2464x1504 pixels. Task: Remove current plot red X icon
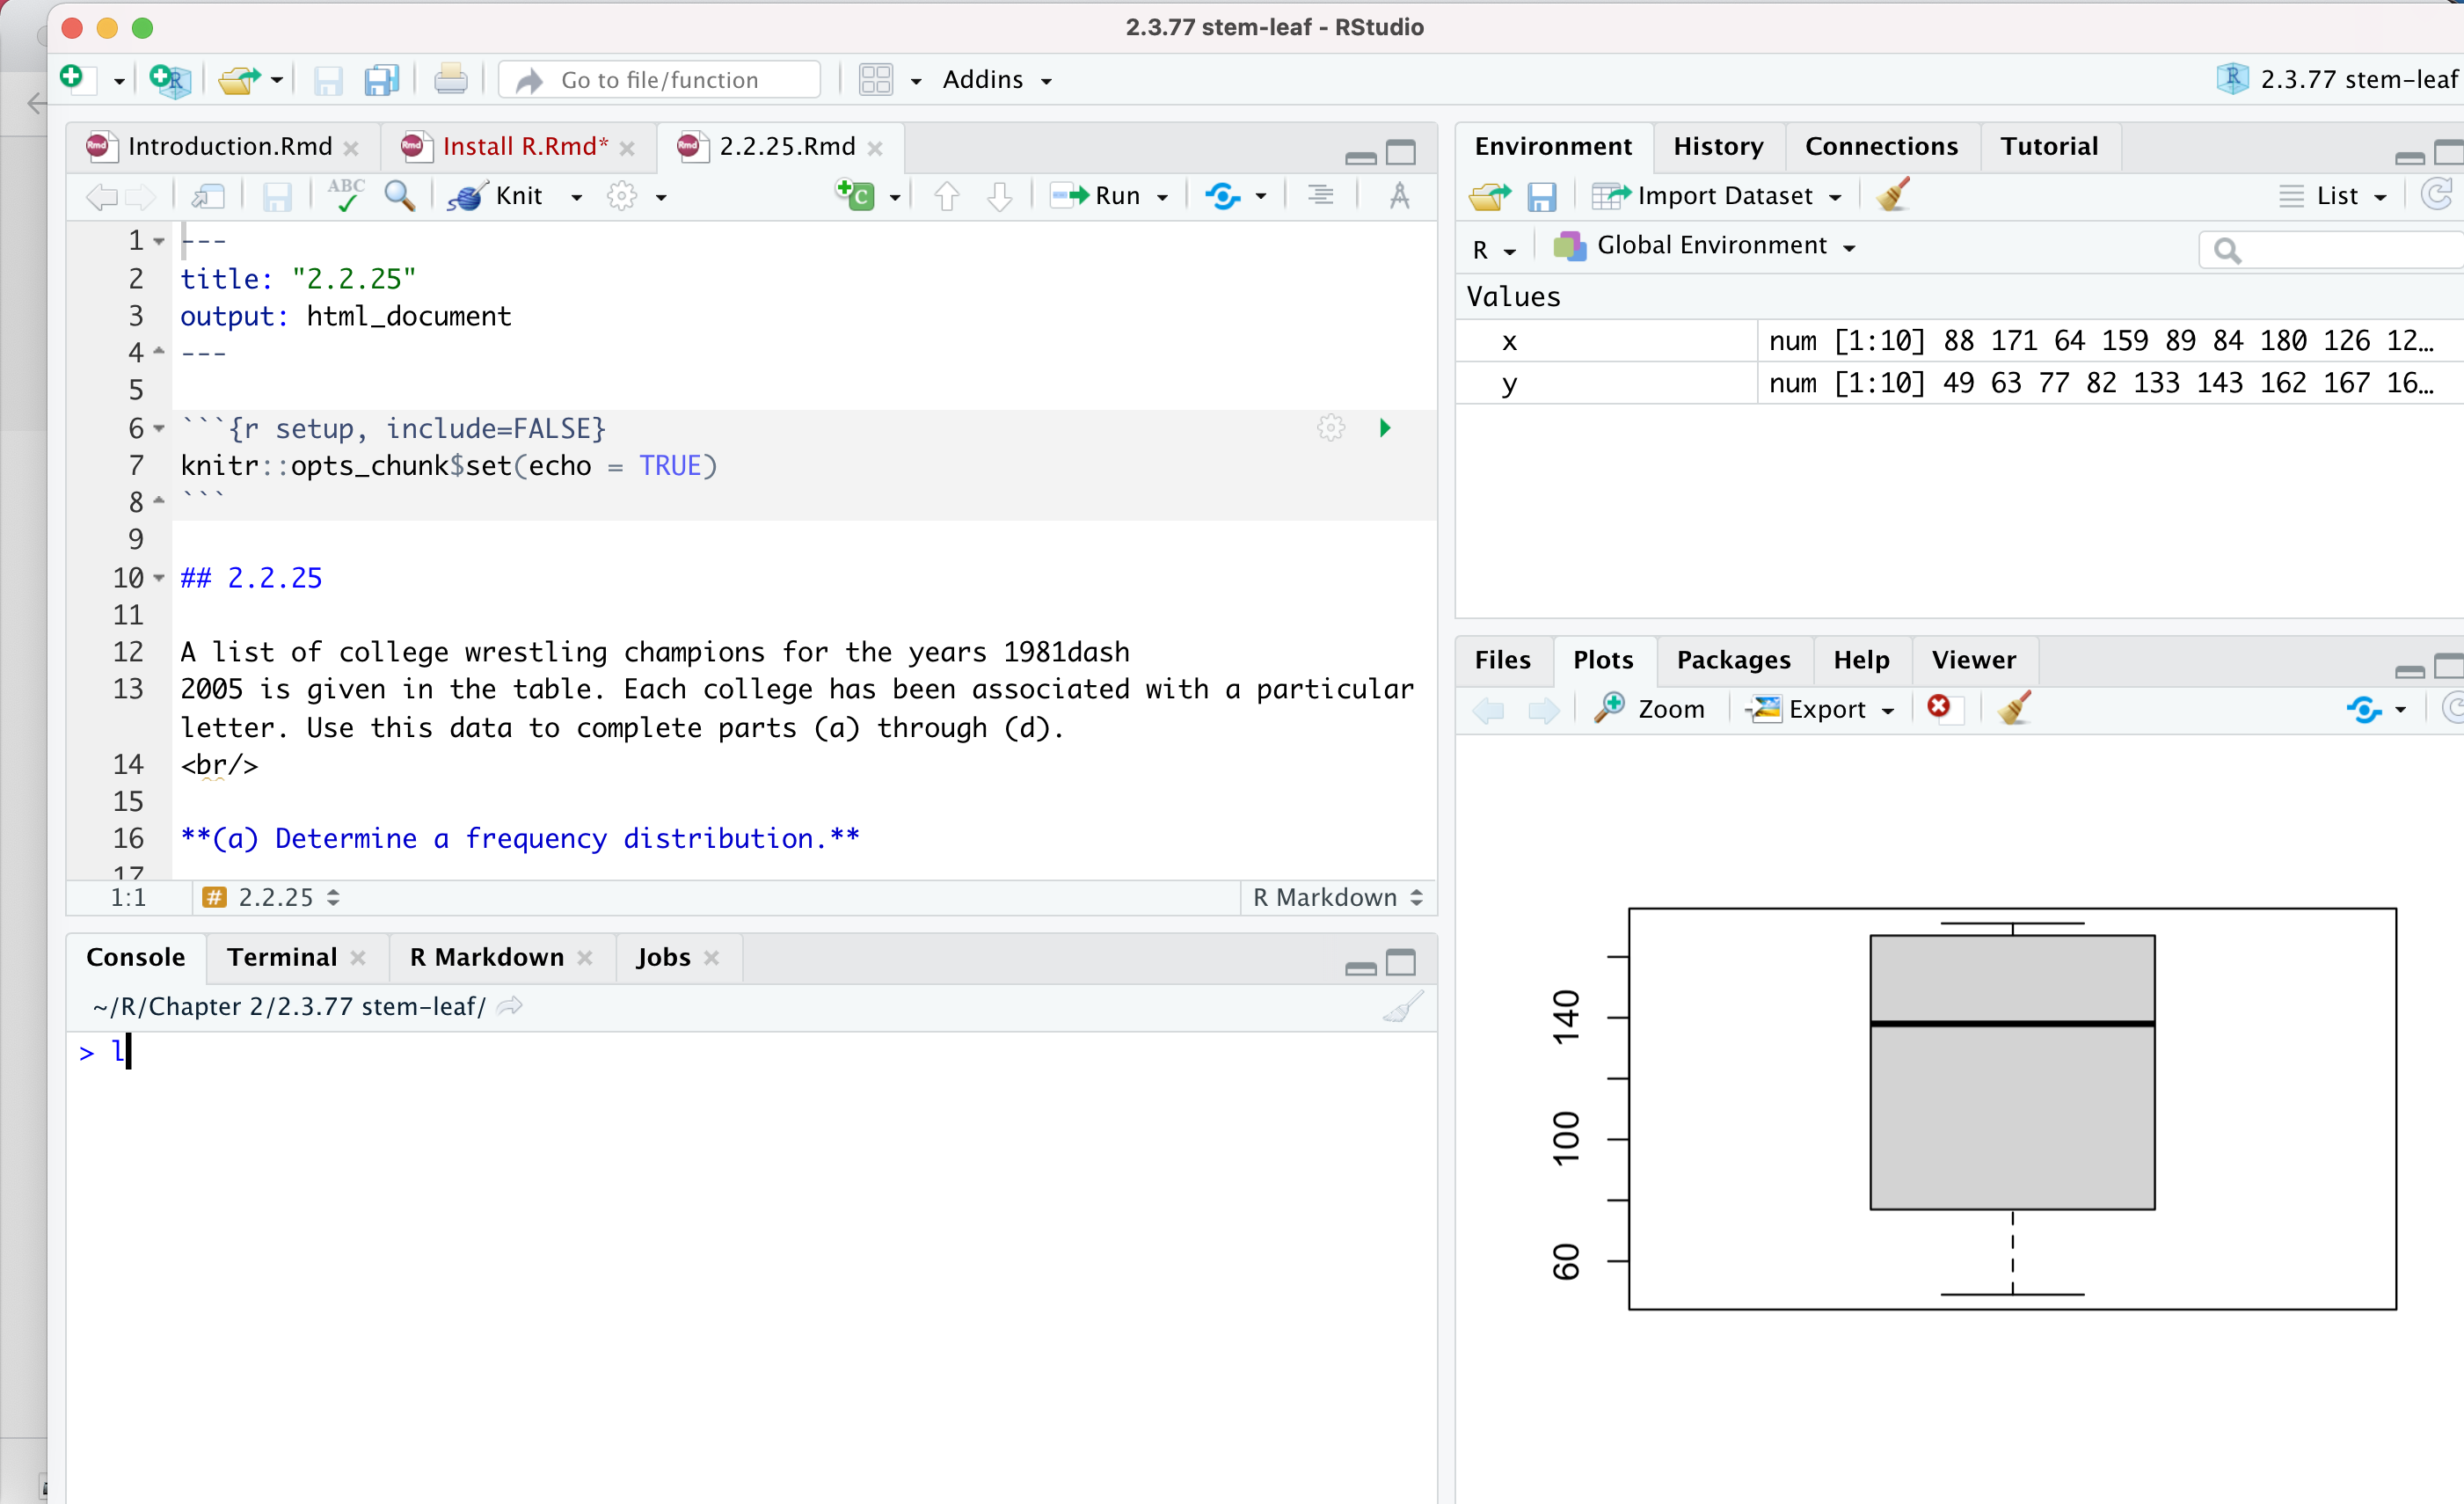[x=1939, y=708]
